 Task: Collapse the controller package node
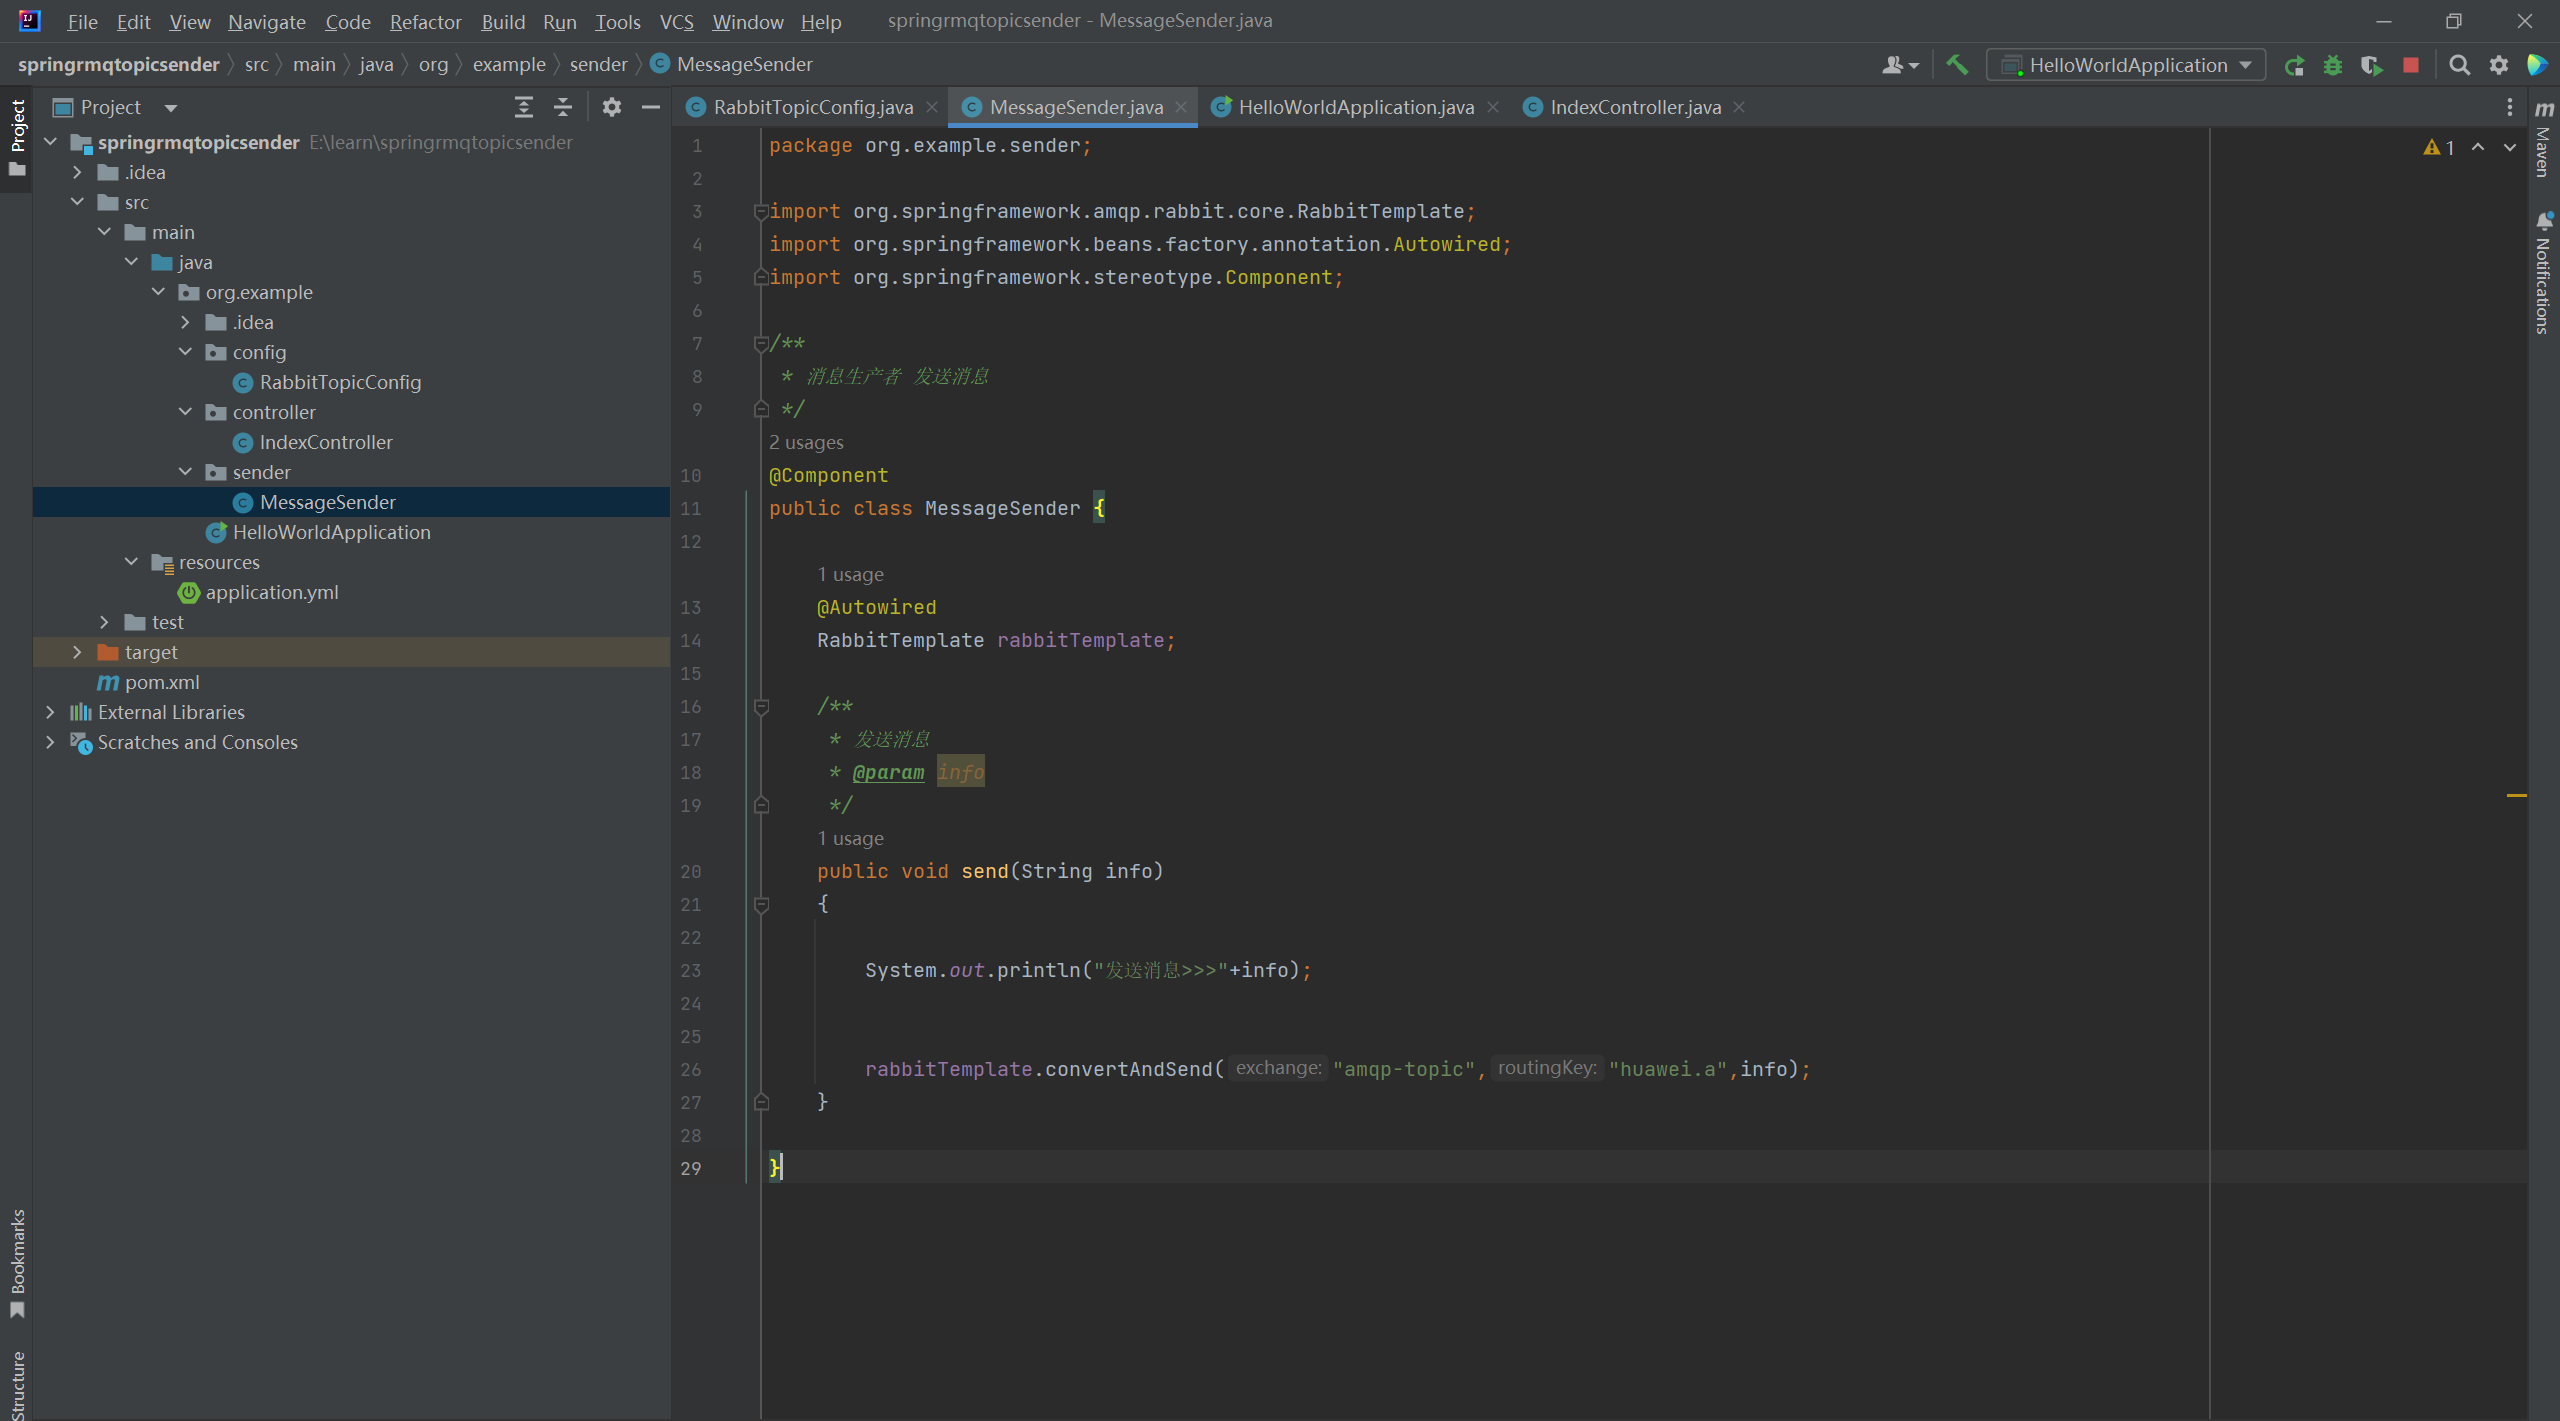coord(185,412)
